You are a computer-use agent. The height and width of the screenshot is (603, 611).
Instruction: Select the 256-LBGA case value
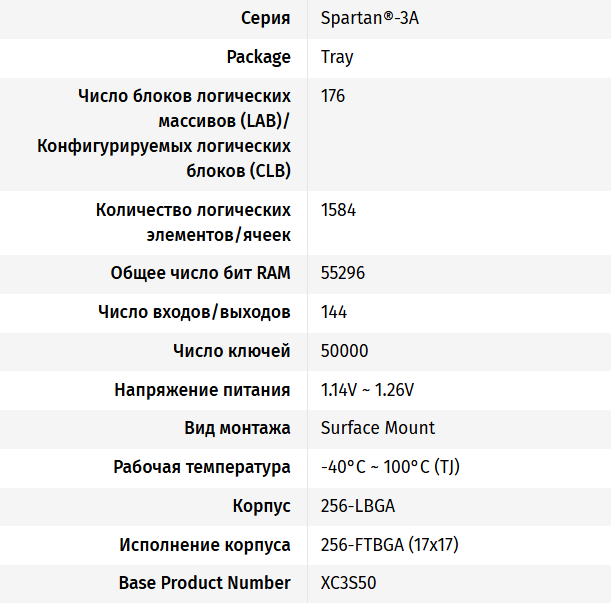pyautogui.click(x=358, y=506)
